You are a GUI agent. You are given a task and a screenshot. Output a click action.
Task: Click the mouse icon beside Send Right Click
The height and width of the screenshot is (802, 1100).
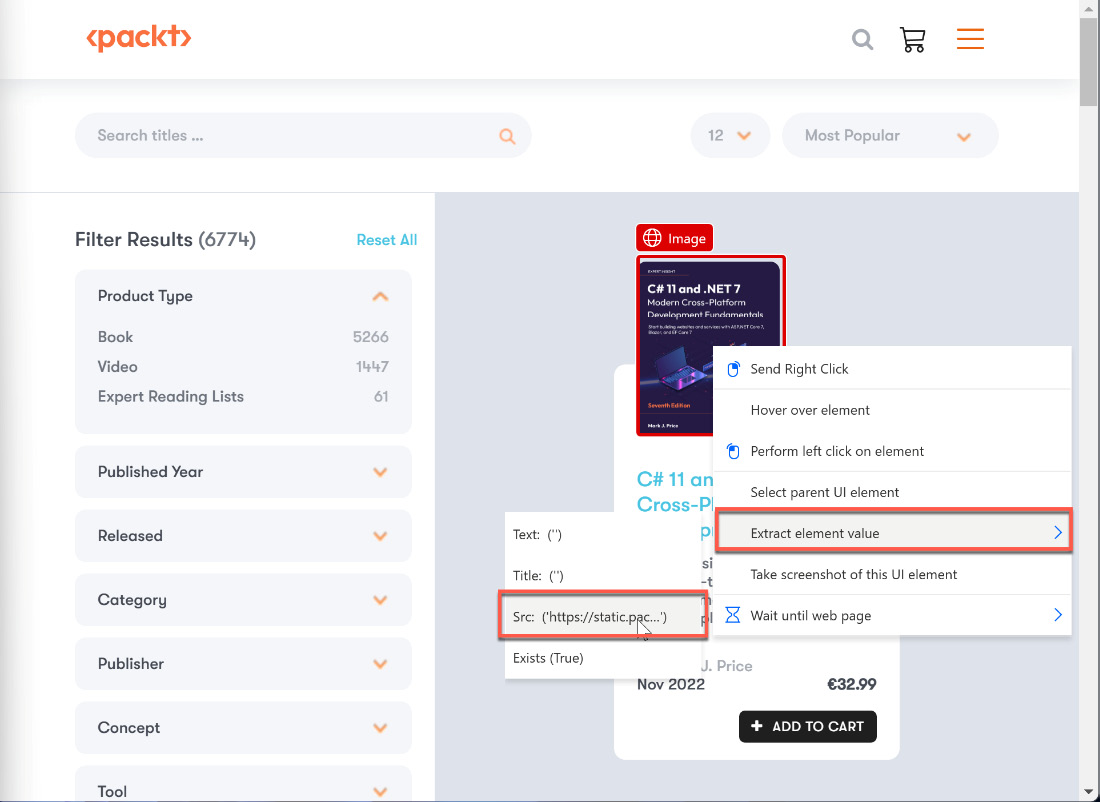(x=733, y=369)
